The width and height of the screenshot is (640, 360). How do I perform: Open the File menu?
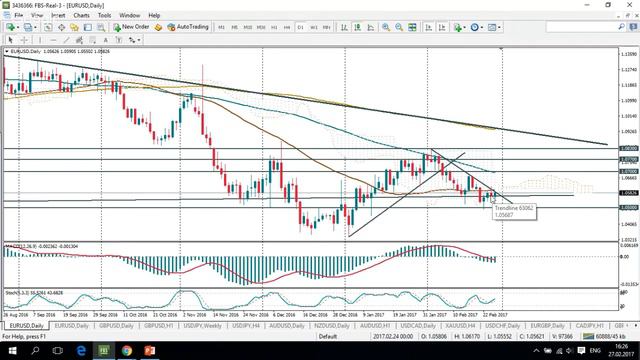[x=19, y=15]
